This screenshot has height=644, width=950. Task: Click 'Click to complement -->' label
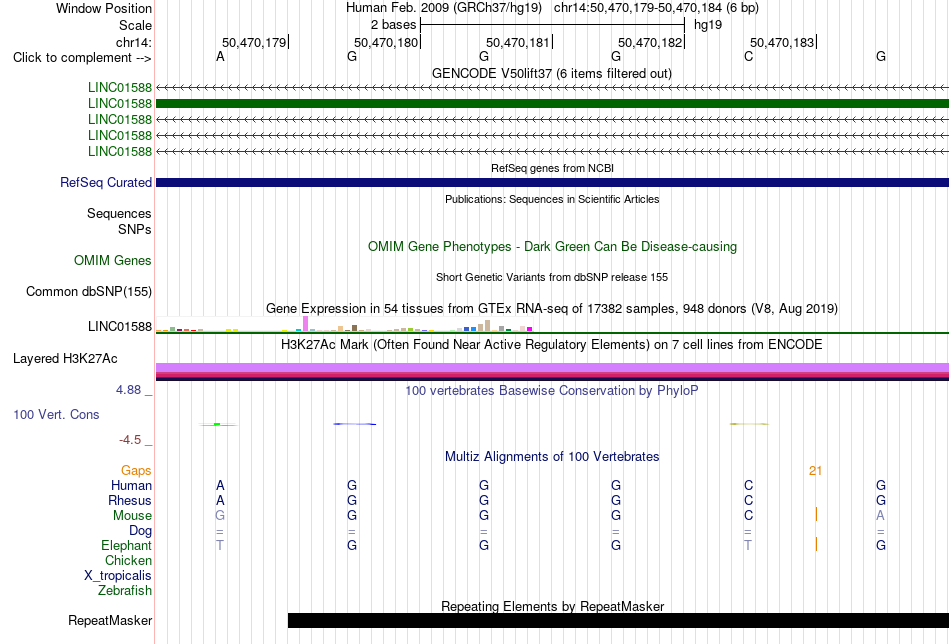tap(82, 58)
